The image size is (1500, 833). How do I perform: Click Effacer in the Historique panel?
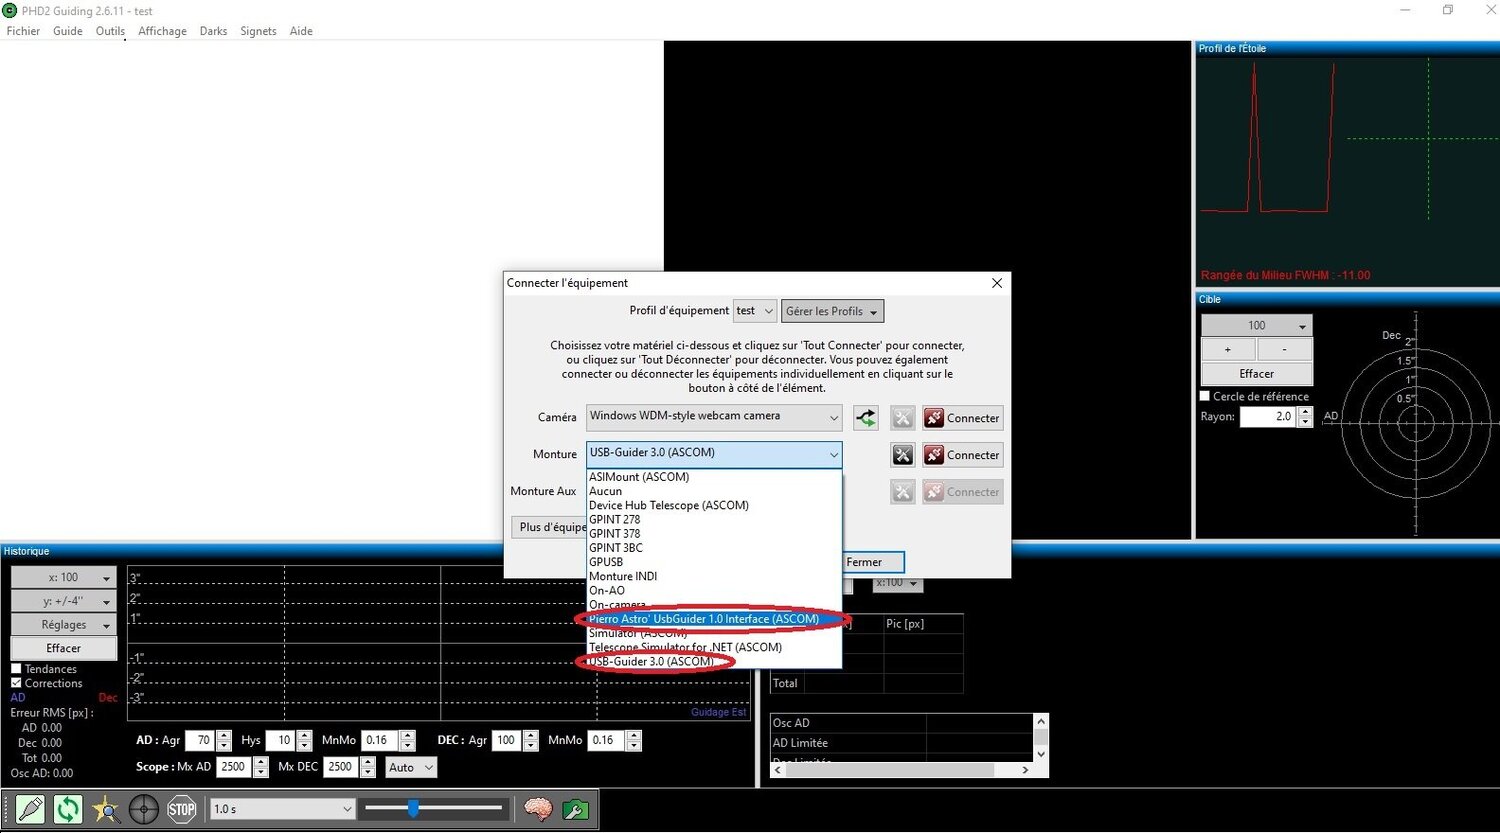64,648
